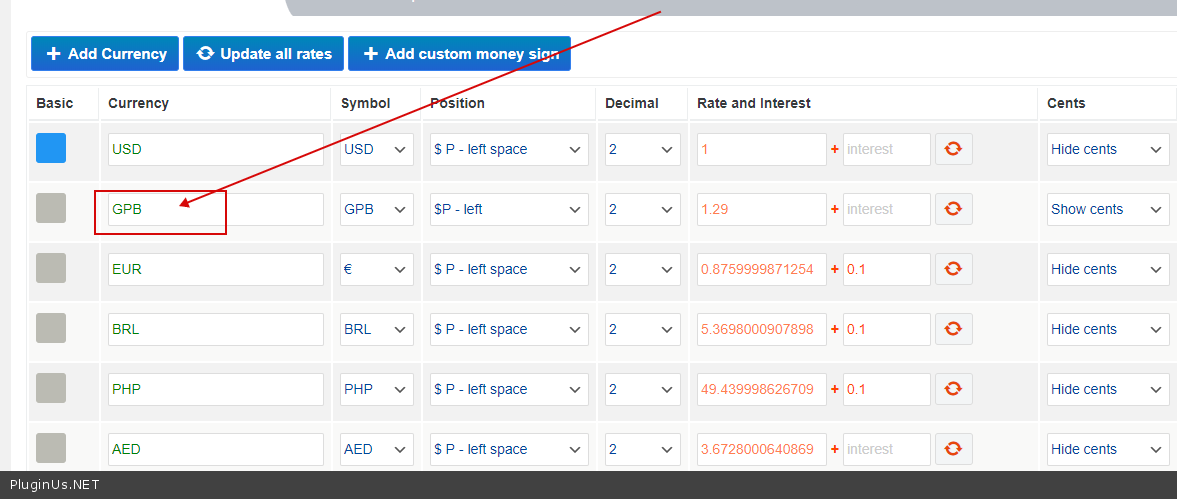Screen dimensions: 1177x499
Task: Refresh the GPB rate icon
Action: coord(953,209)
